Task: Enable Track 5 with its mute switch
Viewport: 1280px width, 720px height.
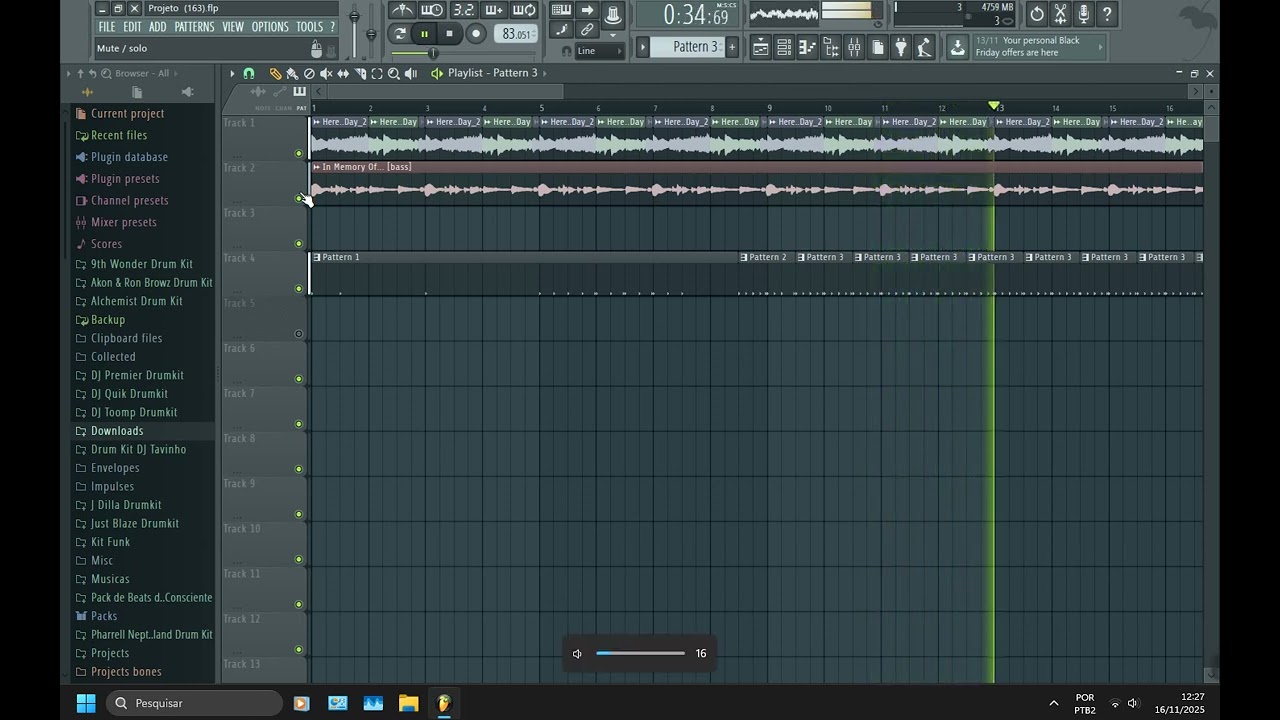Action: coord(298,334)
